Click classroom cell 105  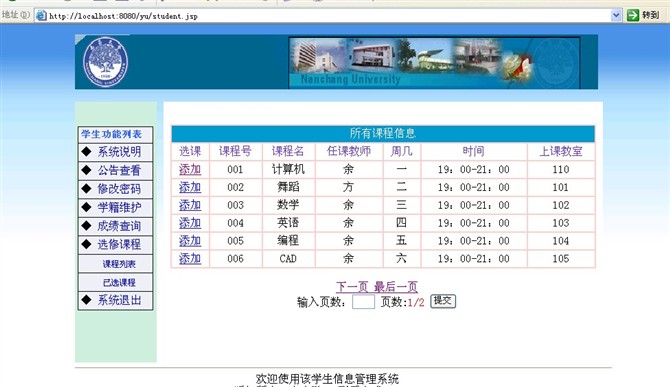561,258
